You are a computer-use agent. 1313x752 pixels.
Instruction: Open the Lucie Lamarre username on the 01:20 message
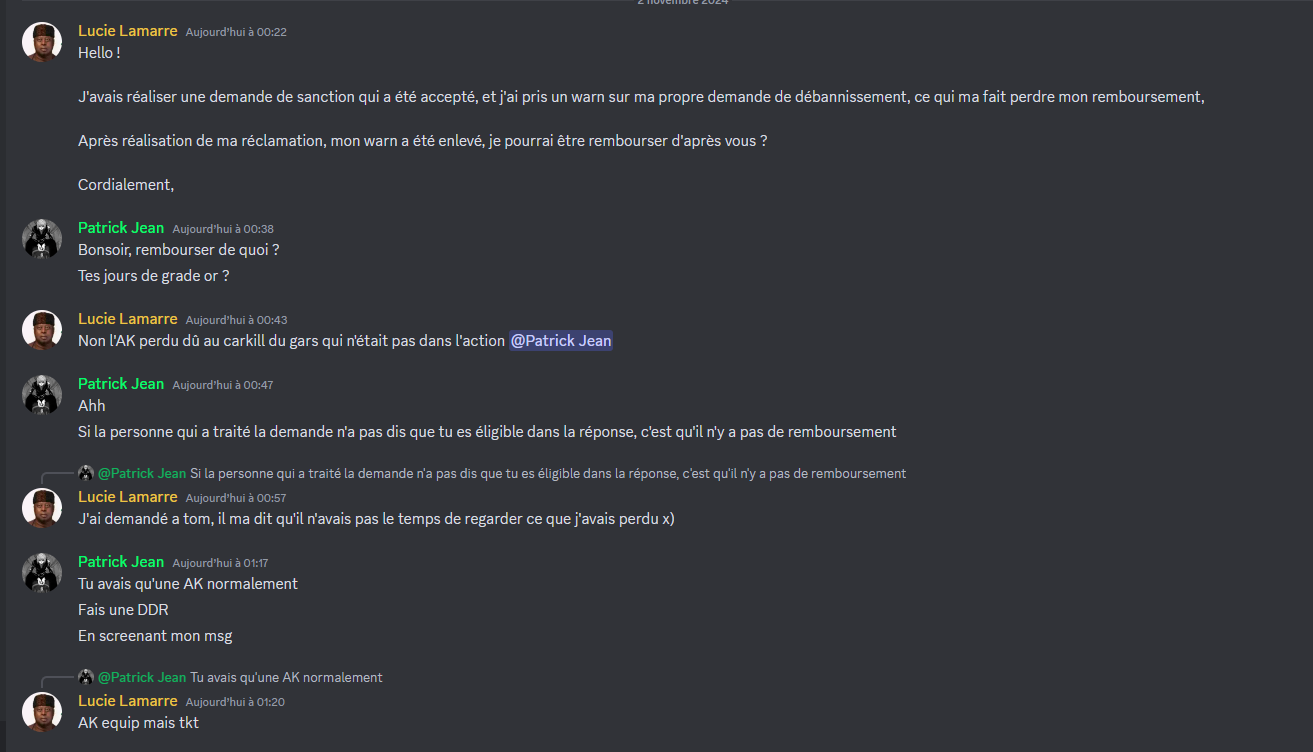coord(127,701)
